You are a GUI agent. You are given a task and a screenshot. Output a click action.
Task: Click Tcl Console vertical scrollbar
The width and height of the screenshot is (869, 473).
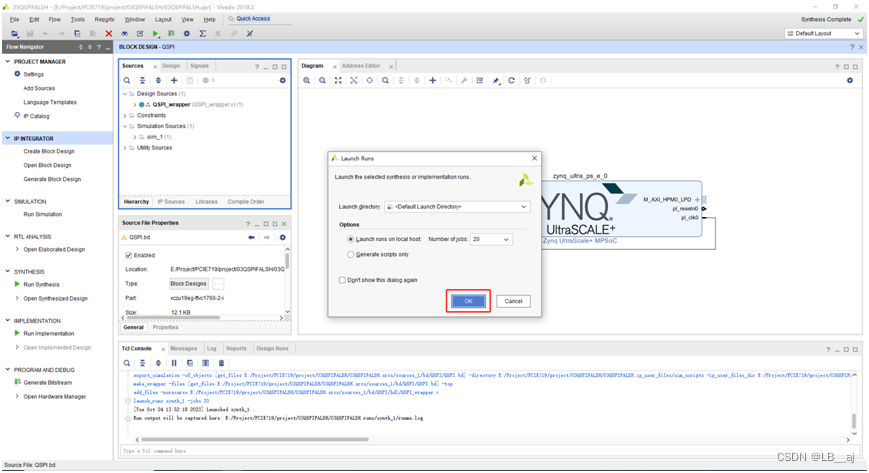pos(854,420)
